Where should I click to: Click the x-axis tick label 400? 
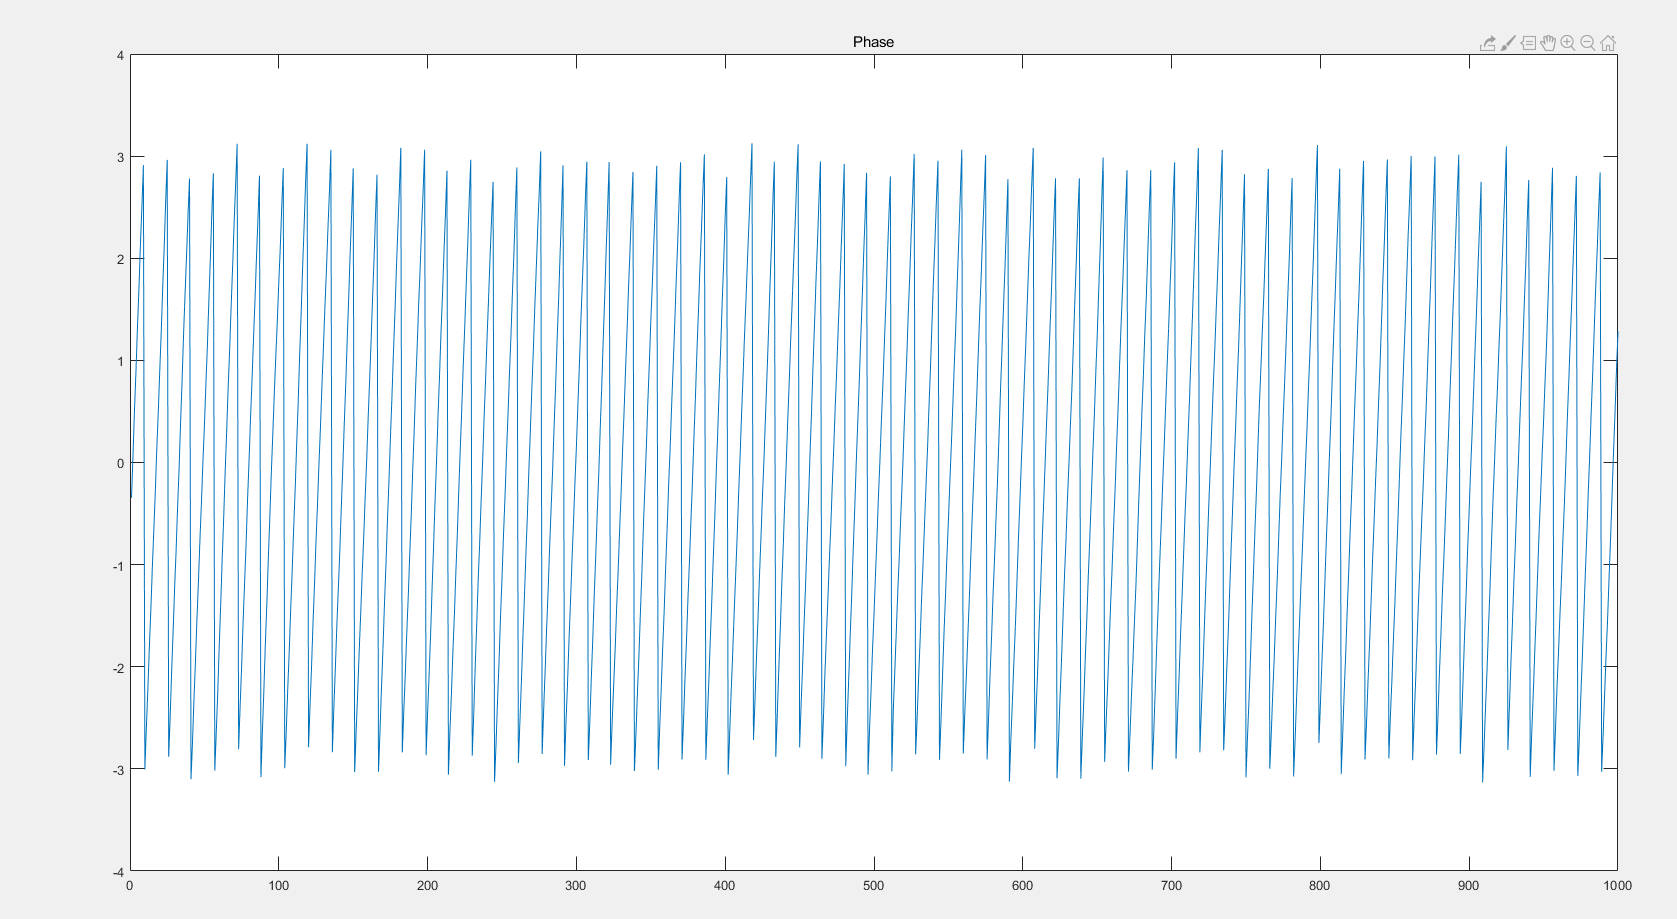coord(725,885)
